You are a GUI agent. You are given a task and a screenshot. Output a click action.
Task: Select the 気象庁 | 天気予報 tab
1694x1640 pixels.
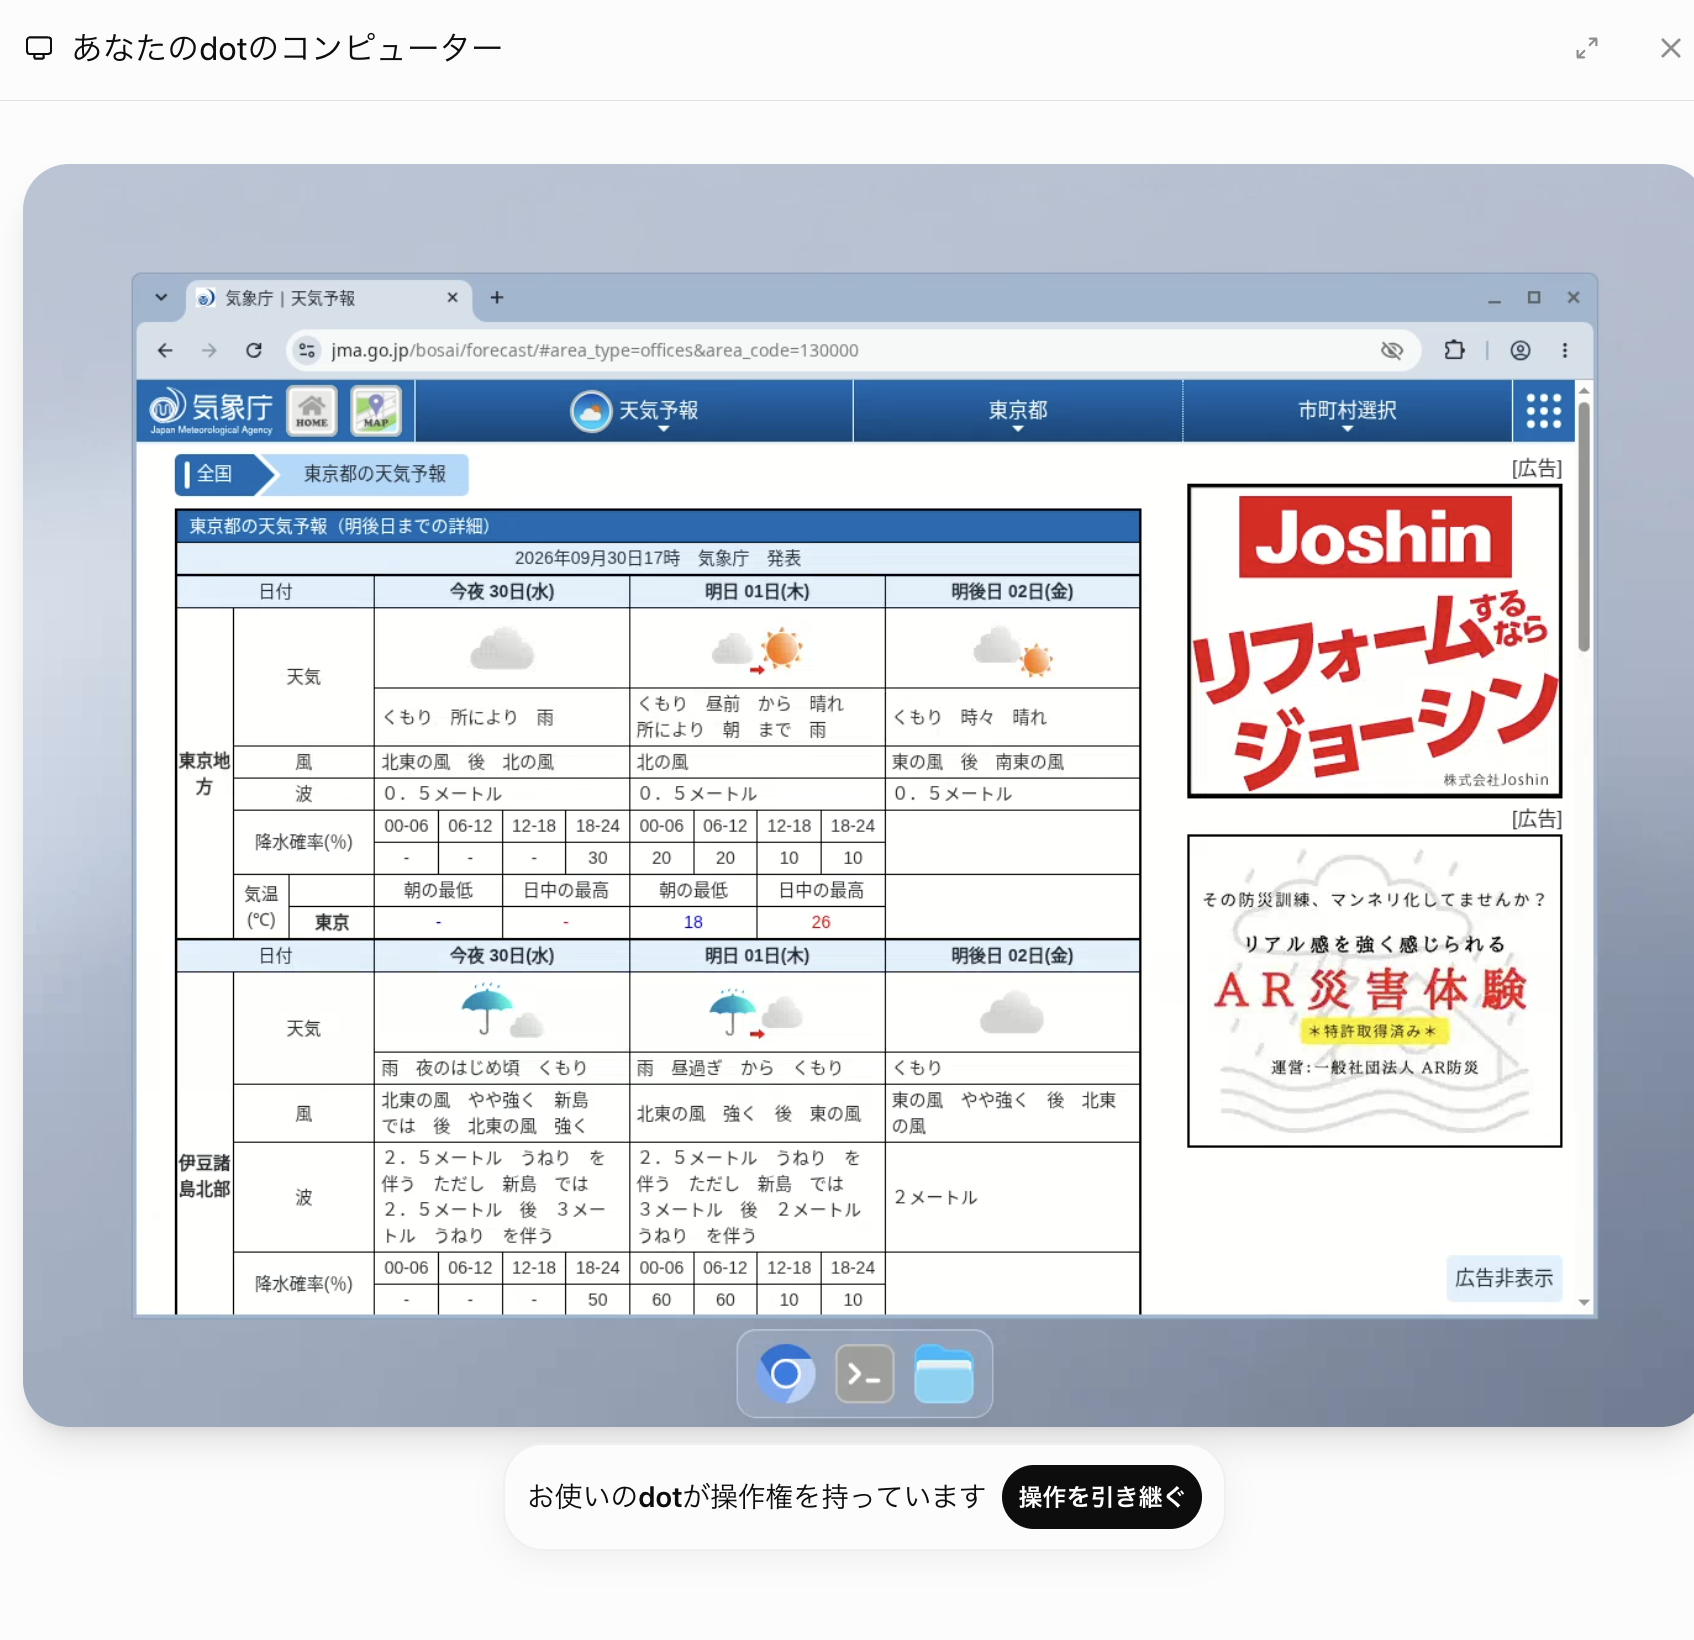click(328, 298)
